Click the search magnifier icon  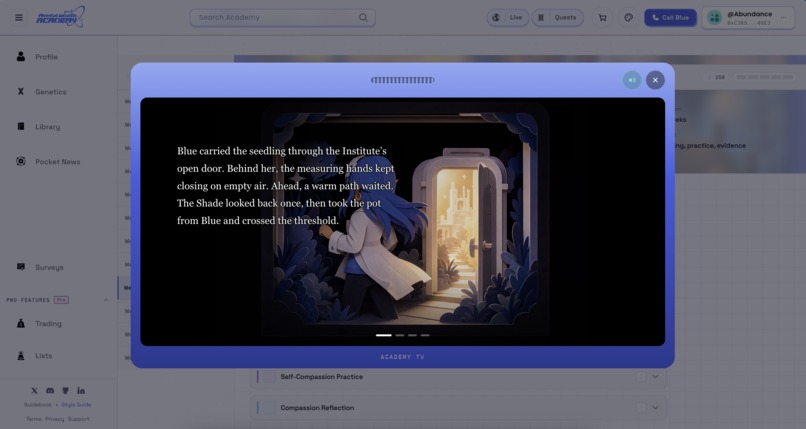pyautogui.click(x=363, y=17)
